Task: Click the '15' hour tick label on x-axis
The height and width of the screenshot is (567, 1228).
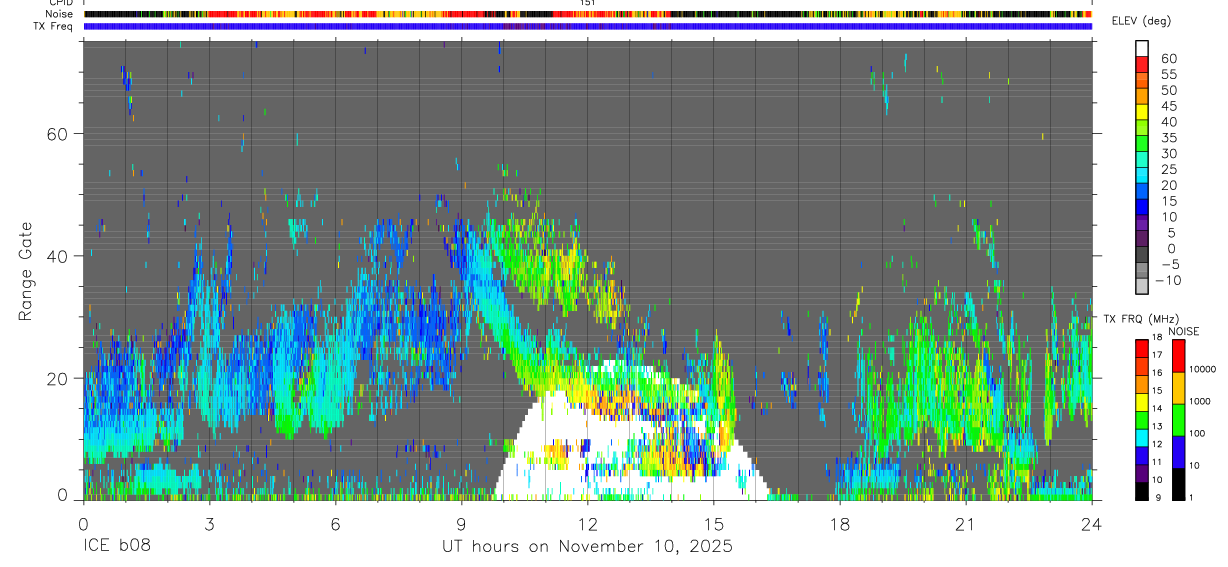Action: [714, 523]
